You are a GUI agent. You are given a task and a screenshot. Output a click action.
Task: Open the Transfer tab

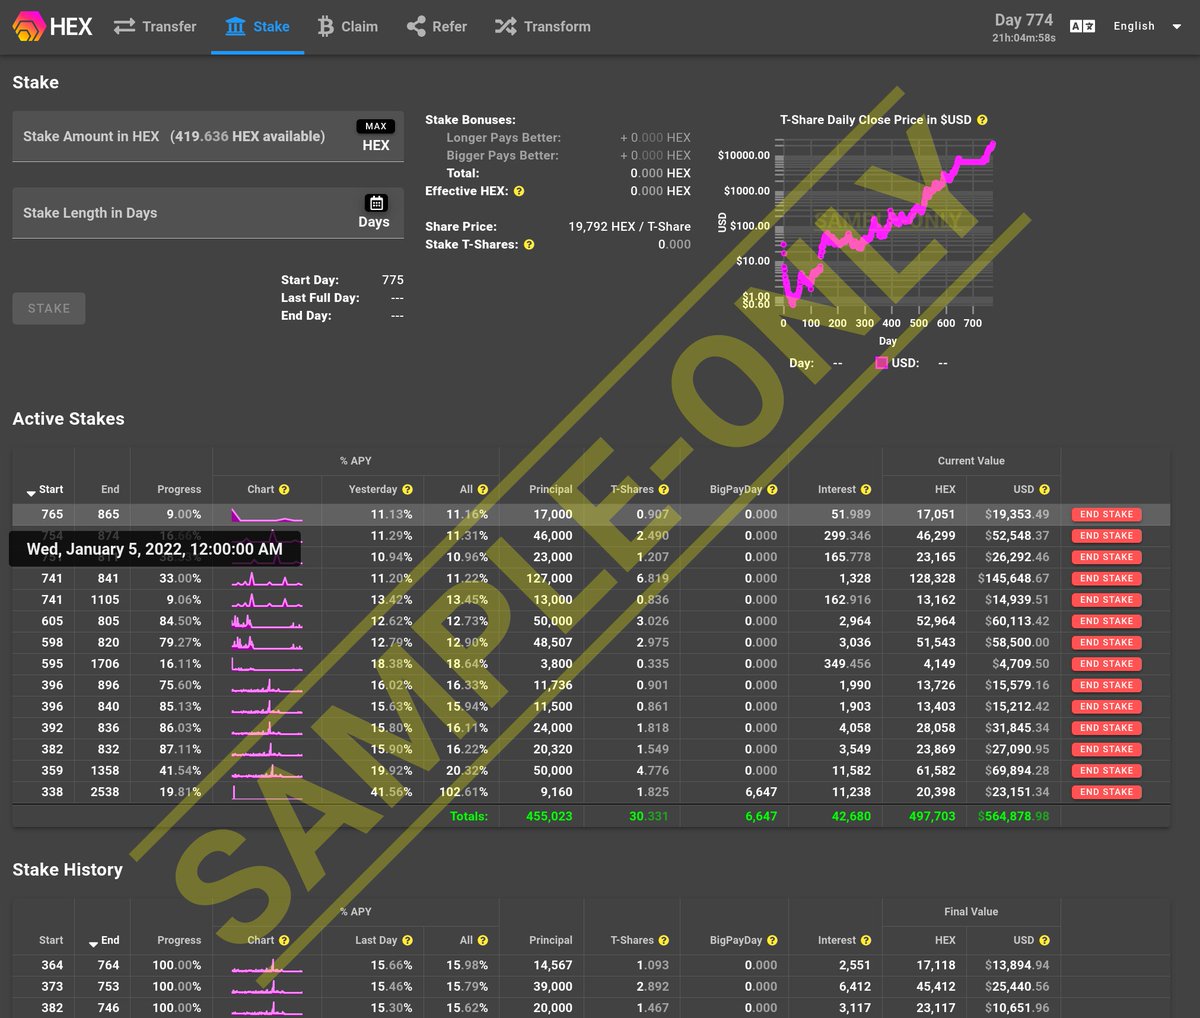pos(154,27)
